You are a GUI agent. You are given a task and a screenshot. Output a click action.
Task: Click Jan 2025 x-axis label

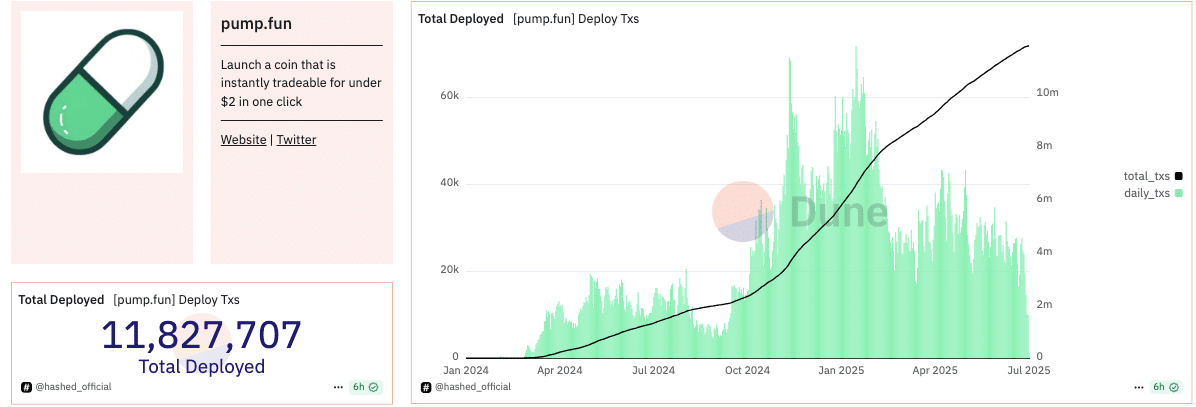841,371
